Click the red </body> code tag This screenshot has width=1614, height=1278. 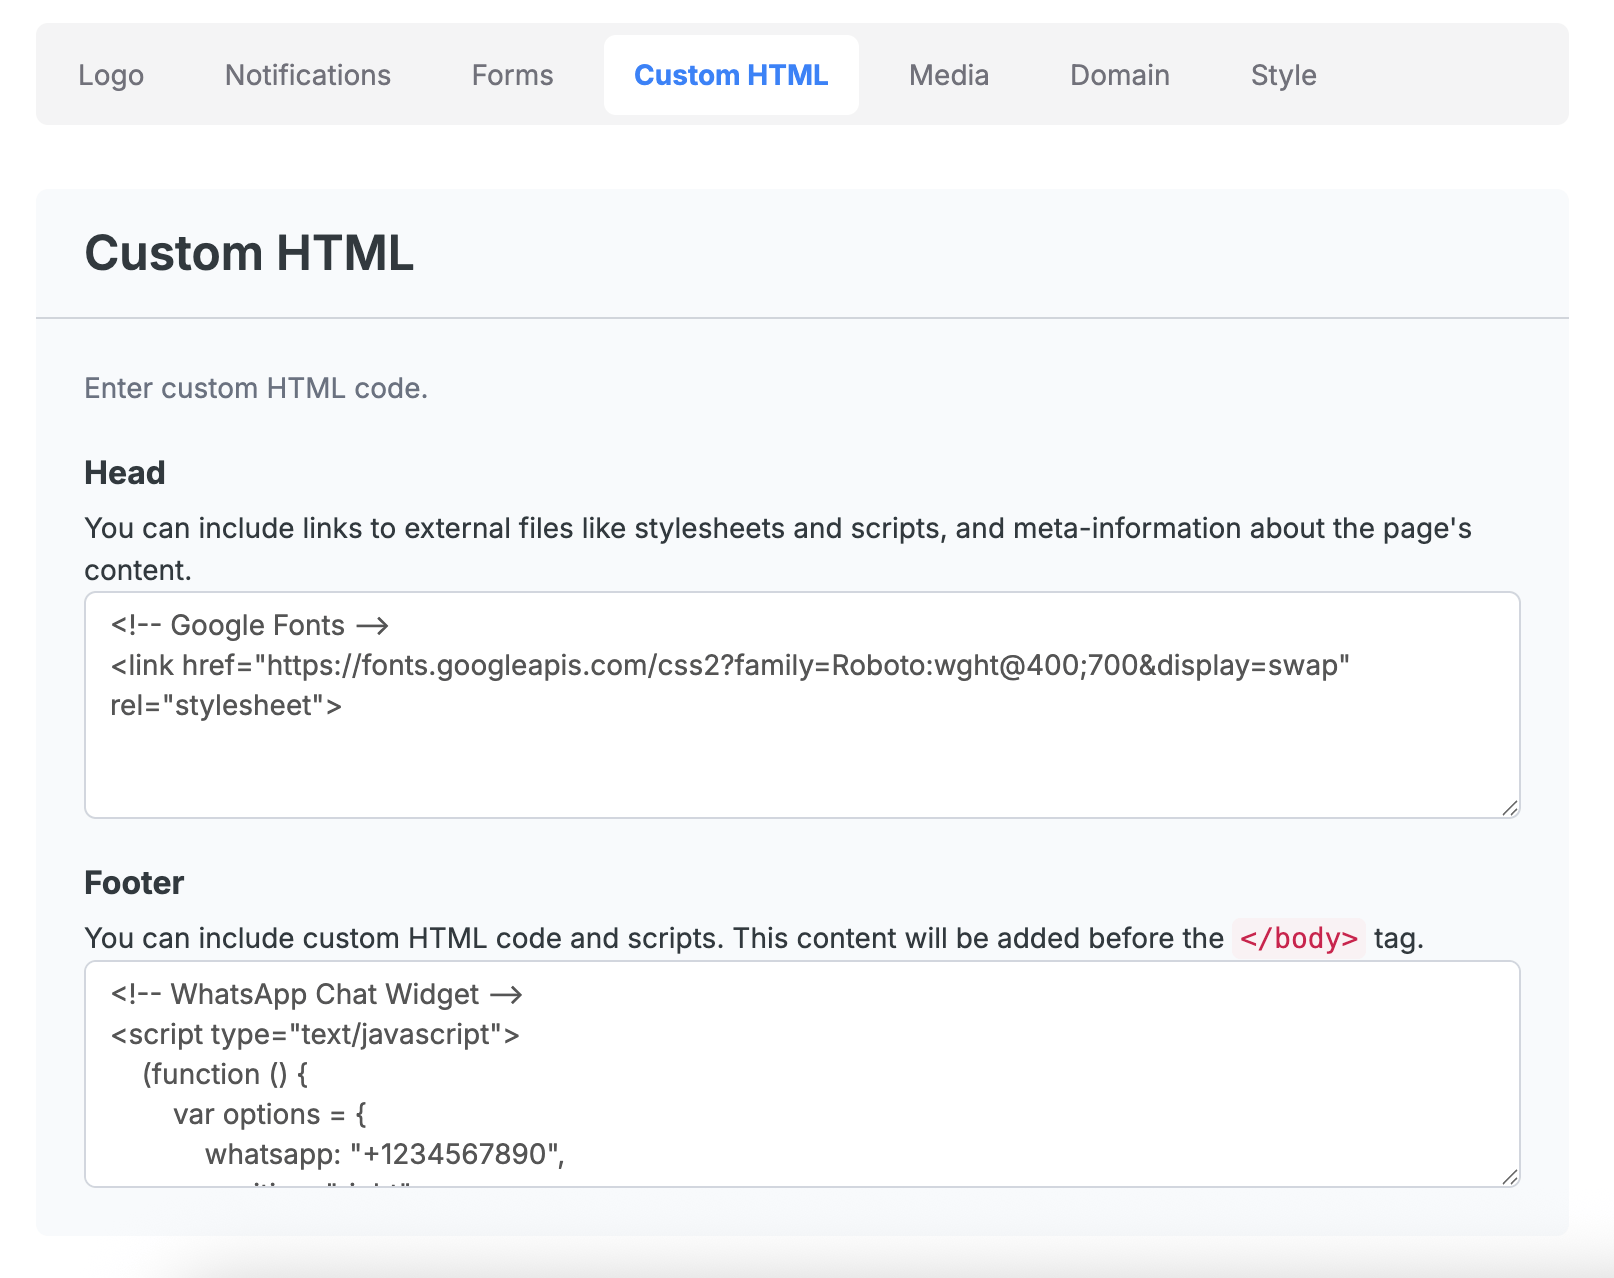tap(1298, 939)
